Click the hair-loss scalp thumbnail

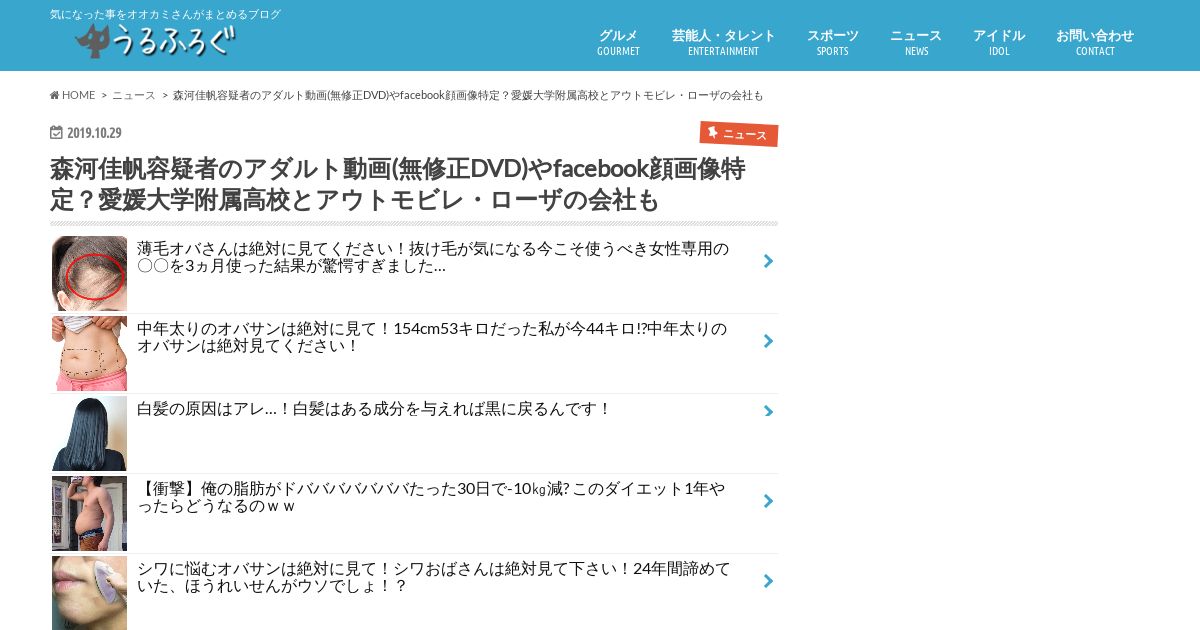[89, 273]
